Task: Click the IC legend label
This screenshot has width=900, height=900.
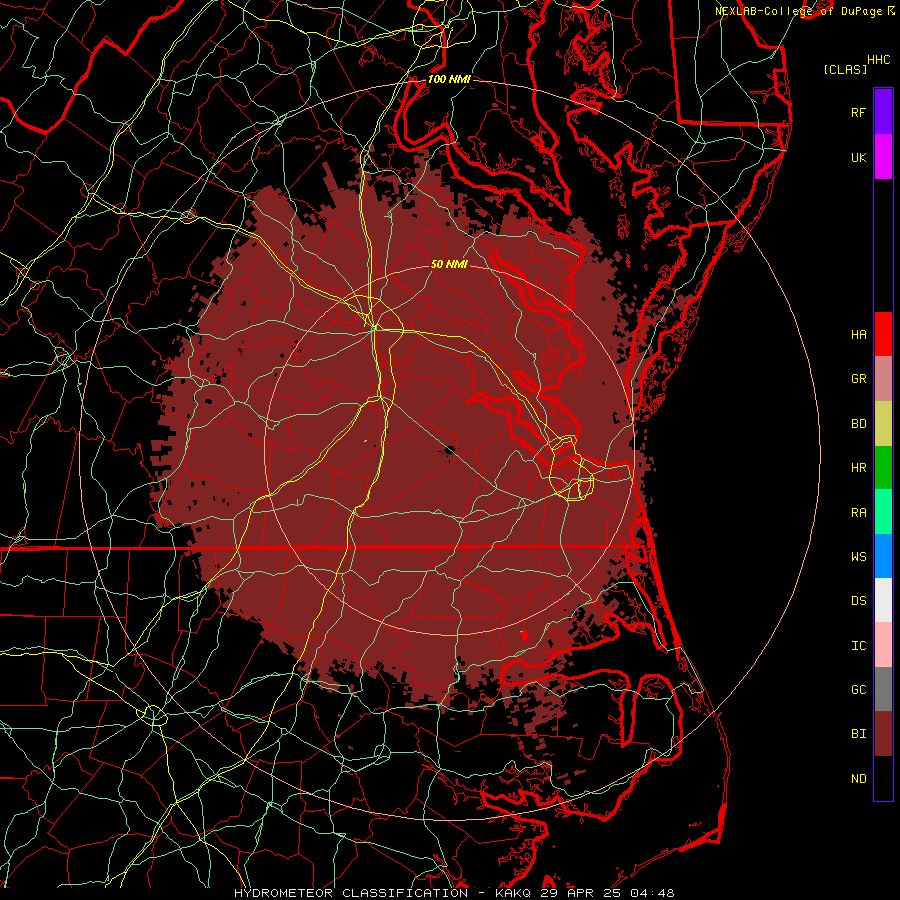Action: [x=858, y=646]
